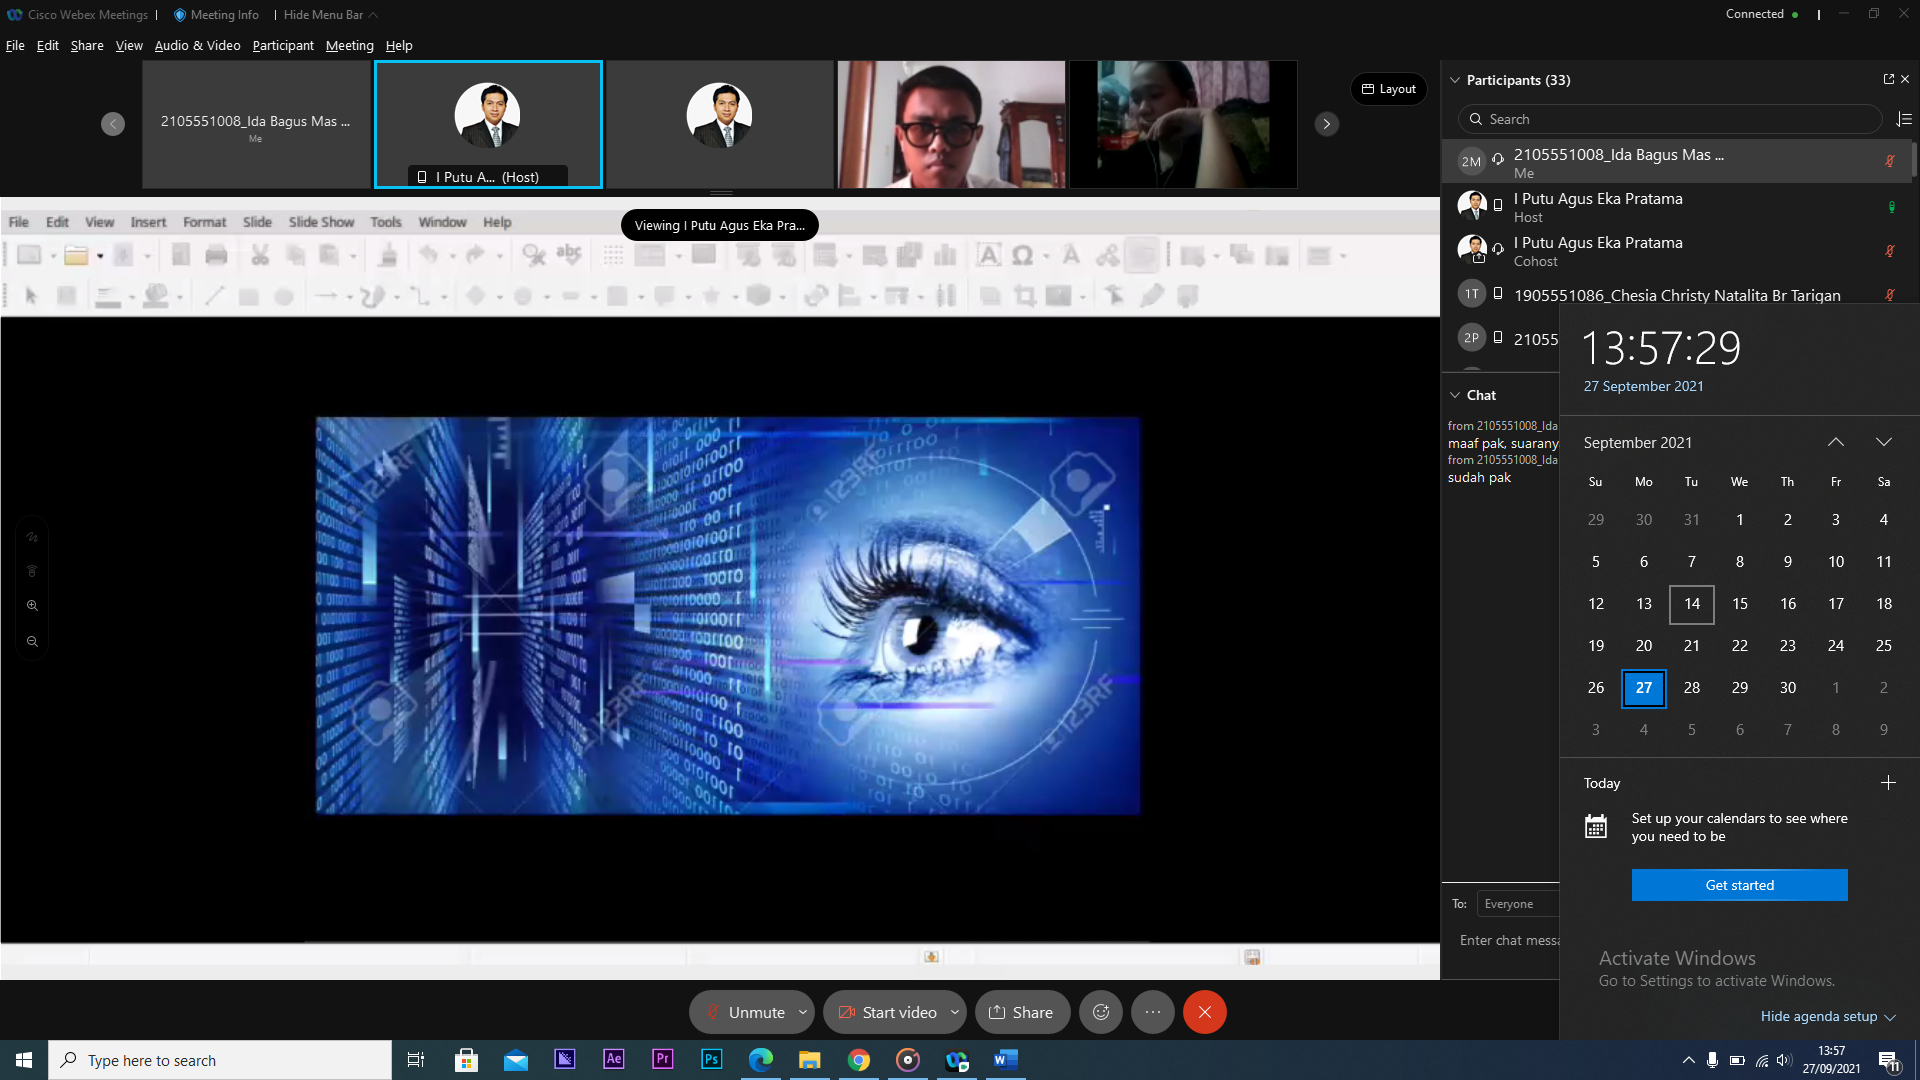Open Mail app from taskbar
The width and height of the screenshot is (1920, 1080).
click(516, 1060)
